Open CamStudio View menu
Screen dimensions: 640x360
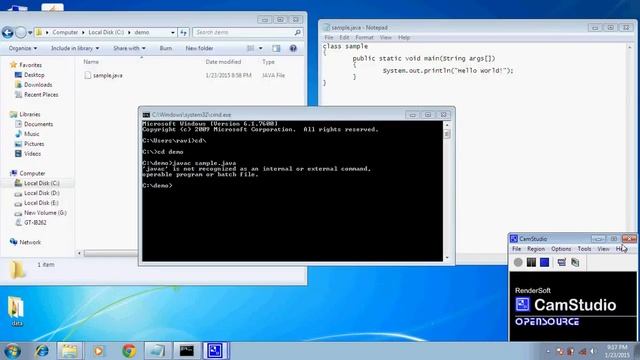pos(603,249)
